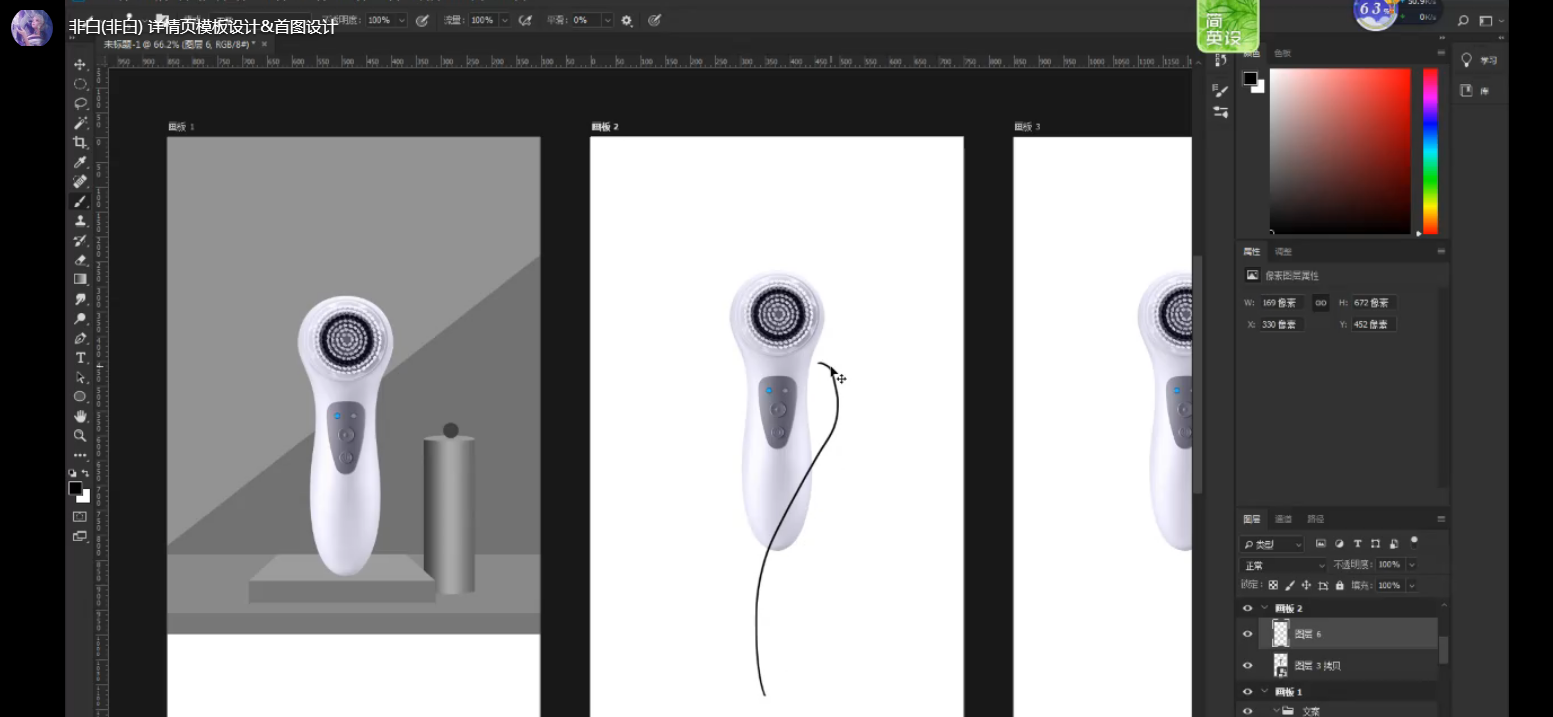Viewport: 1553px width, 717px height.
Task: Collapse the 画板 2 group
Action: (1264, 608)
